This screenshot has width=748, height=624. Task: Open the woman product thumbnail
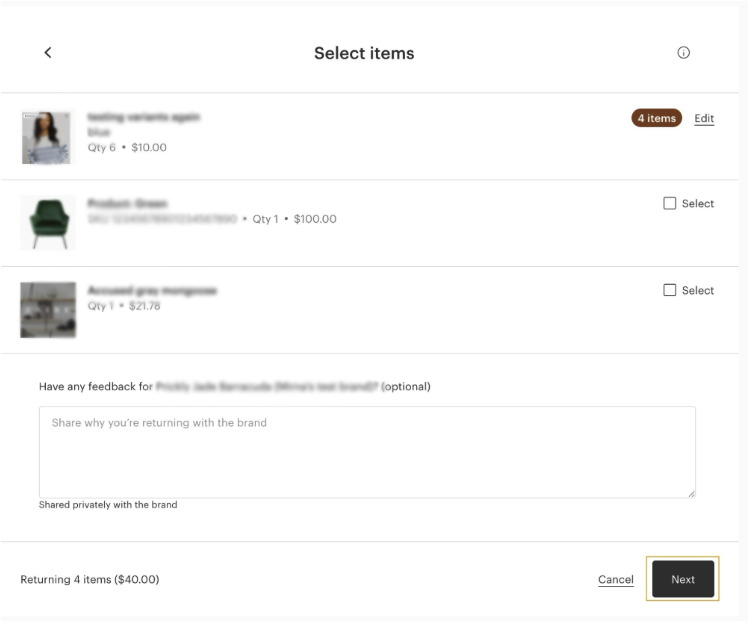pyautogui.click(x=48, y=137)
